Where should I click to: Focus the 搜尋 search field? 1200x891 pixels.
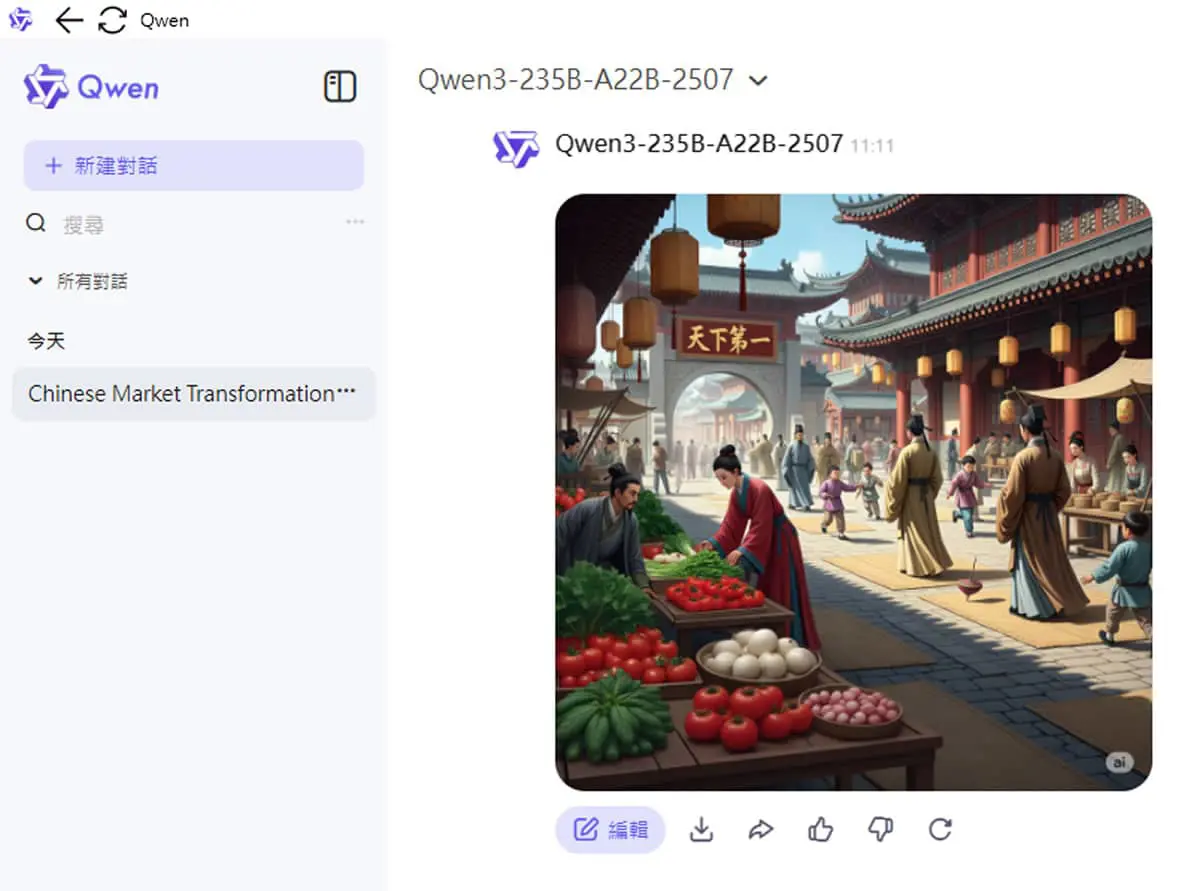click(x=195, y=224)
